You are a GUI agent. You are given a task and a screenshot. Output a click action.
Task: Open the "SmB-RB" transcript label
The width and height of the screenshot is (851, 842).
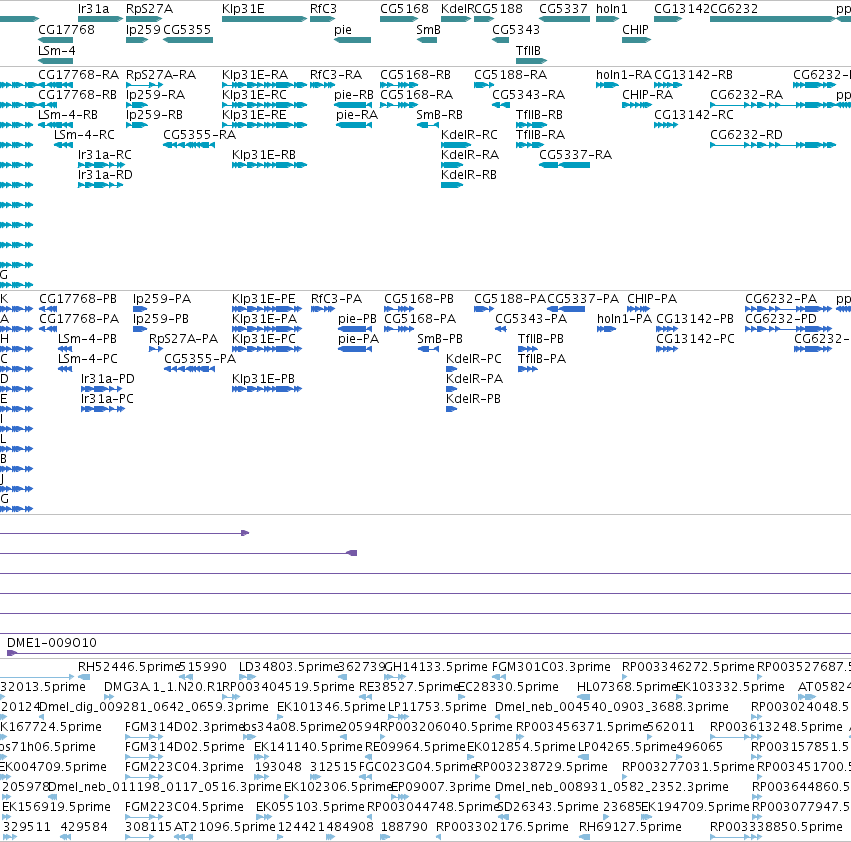click(439, 115)
